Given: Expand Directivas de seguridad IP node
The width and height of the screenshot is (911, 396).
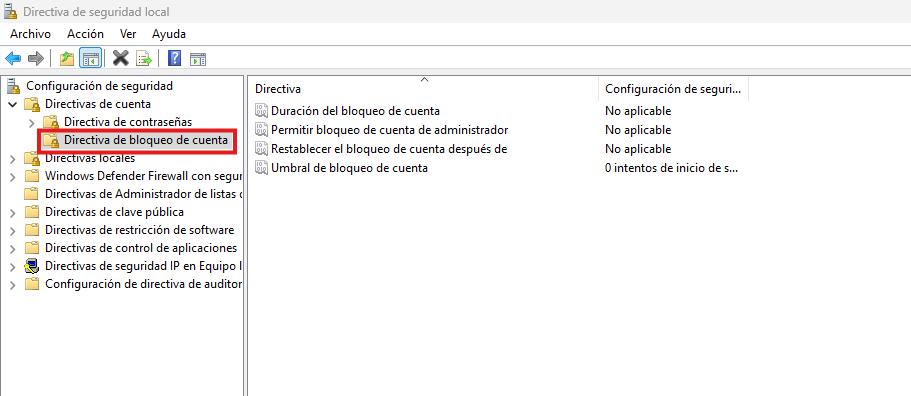Looking at the screenshot, I should 13,267.
